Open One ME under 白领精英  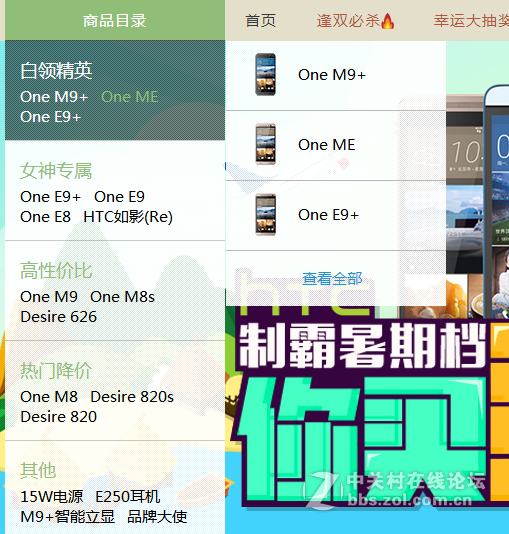(130, 97)
